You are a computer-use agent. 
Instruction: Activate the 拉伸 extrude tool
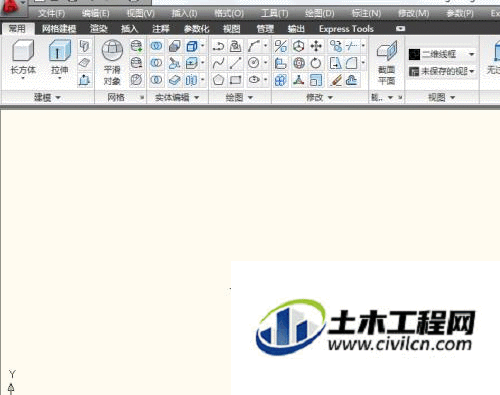60,60
